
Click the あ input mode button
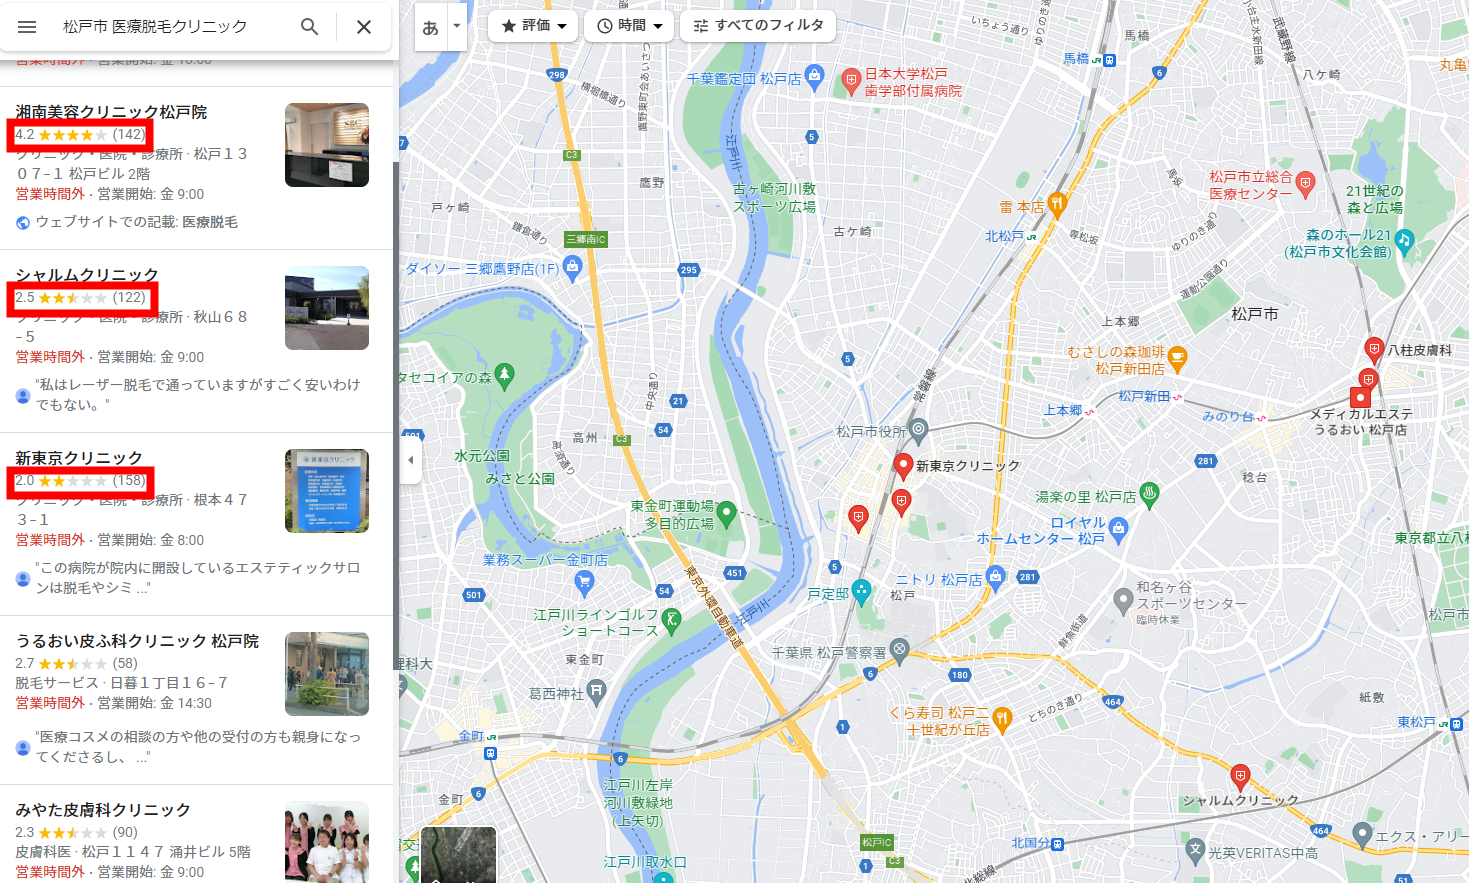click(431, 27)
